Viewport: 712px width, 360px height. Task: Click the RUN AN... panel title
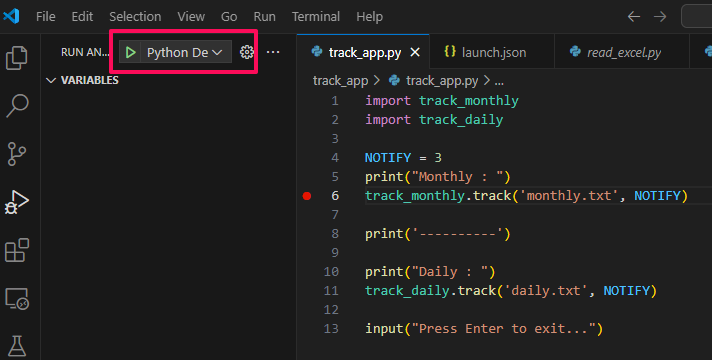point(85,52)
